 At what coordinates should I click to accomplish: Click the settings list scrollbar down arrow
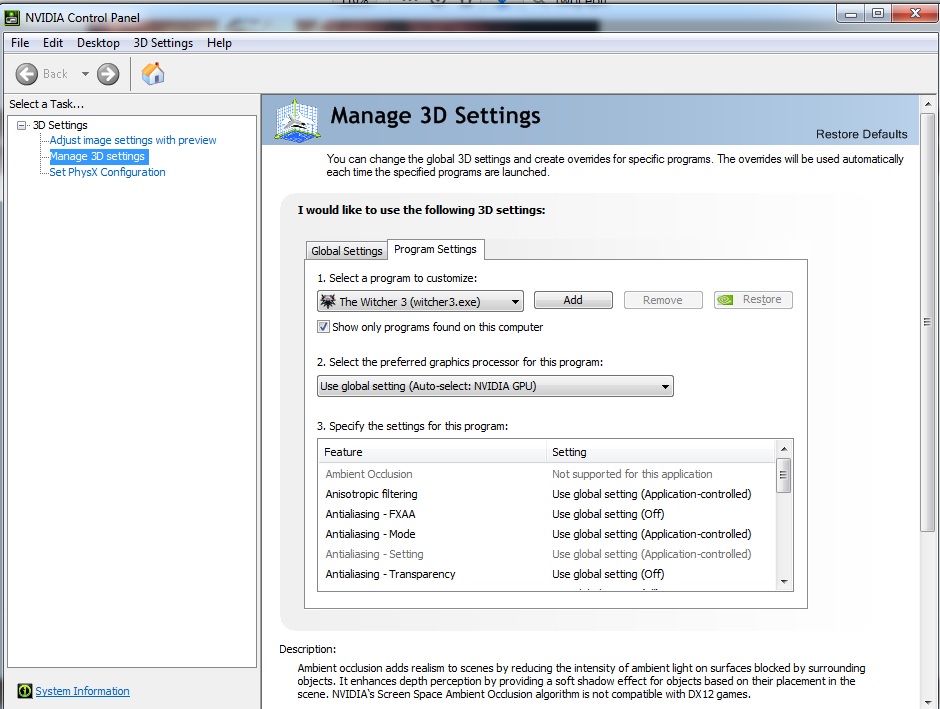(x=783, y=581)
